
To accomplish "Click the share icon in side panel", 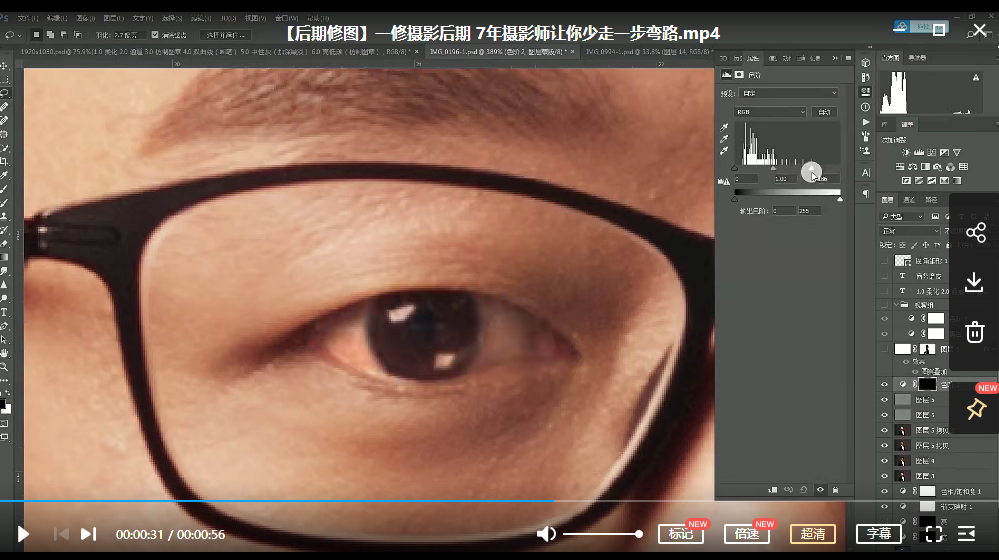I will pos(975,233).
